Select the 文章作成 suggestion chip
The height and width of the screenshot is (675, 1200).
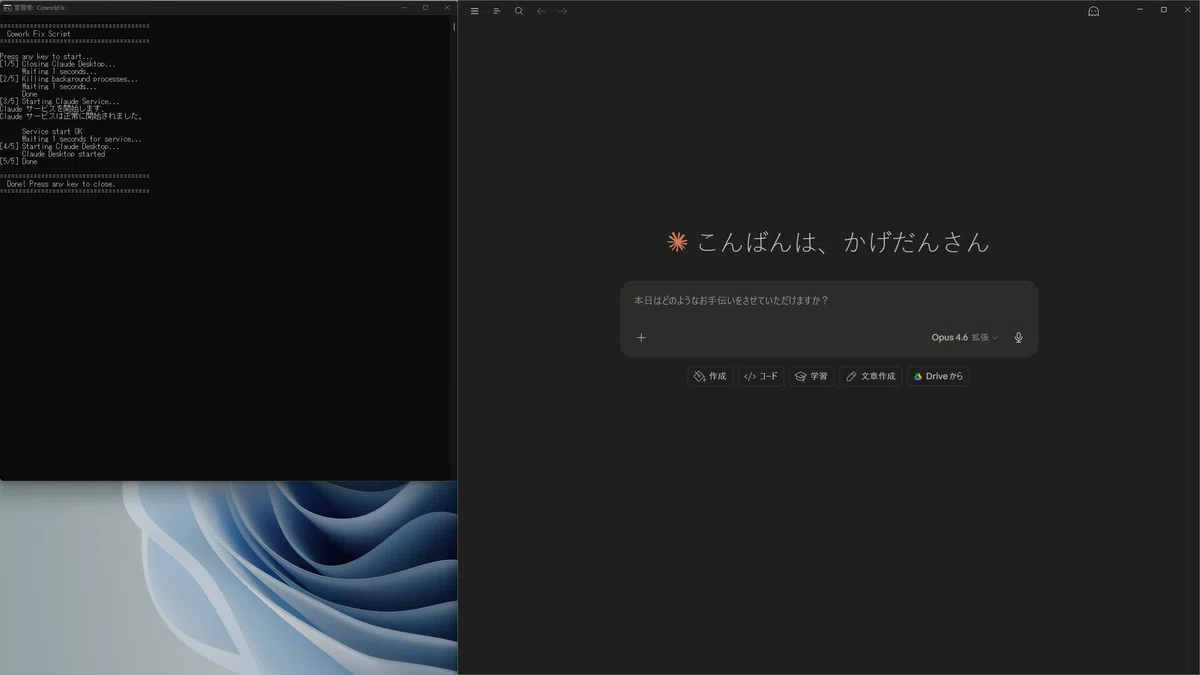tap(870, 376)
